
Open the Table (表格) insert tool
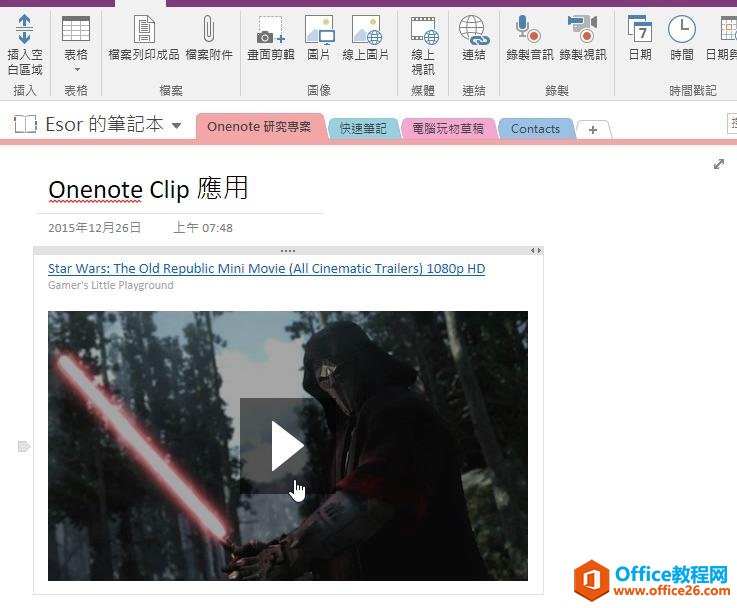coord(76,39)
